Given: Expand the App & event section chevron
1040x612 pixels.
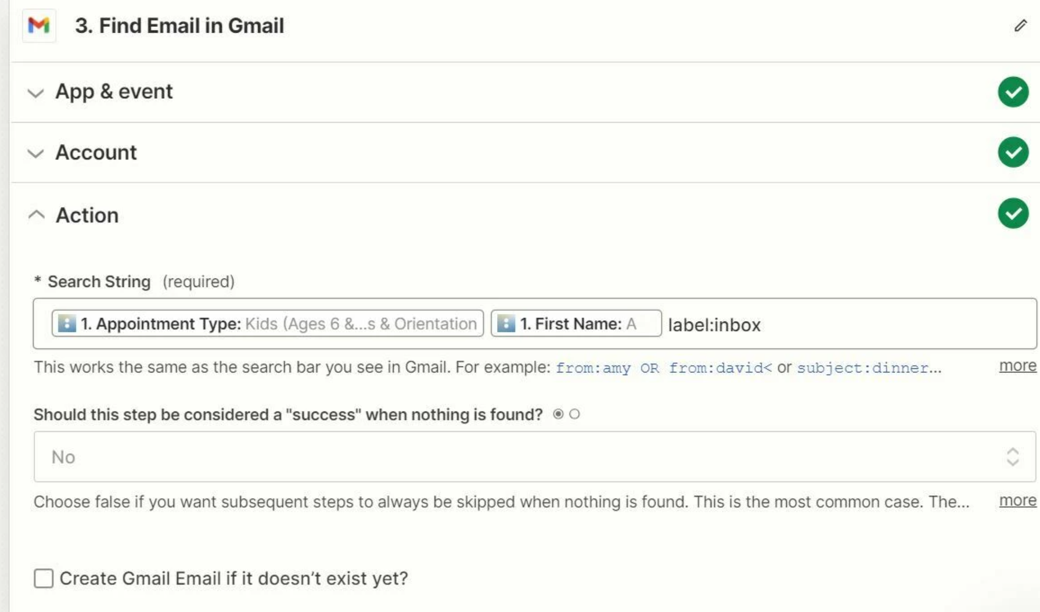Looking at the screenshot, I should pyautogui.click(x=36, y=93).
